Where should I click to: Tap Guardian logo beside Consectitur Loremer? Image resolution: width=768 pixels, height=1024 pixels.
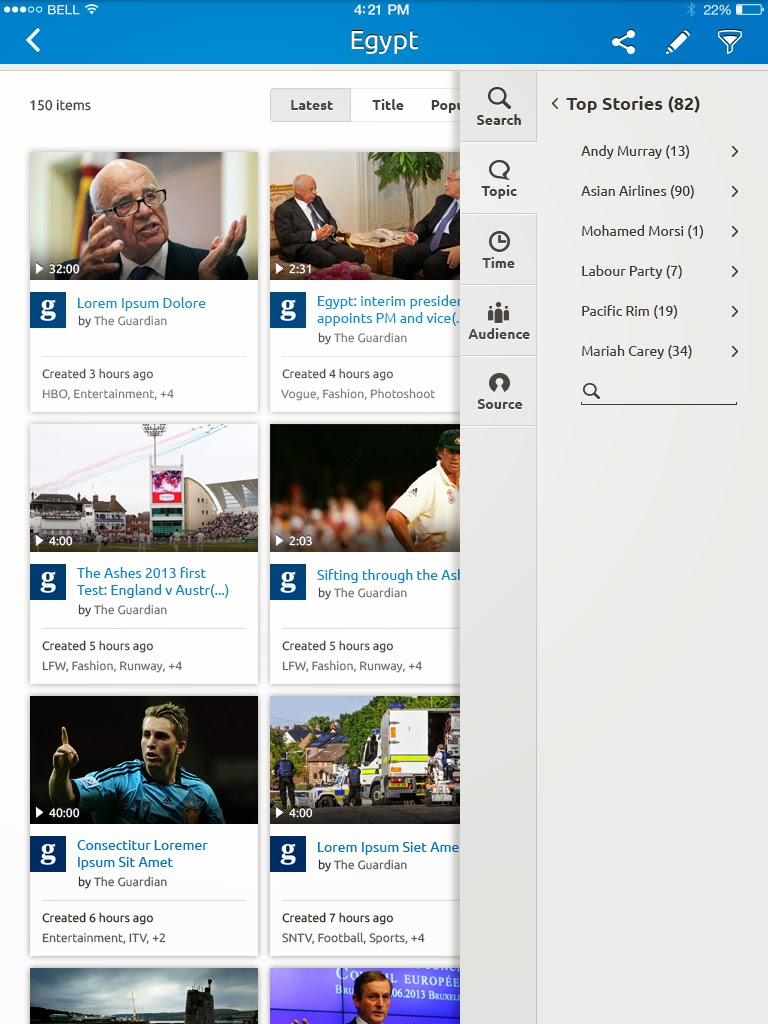(48, 854)
